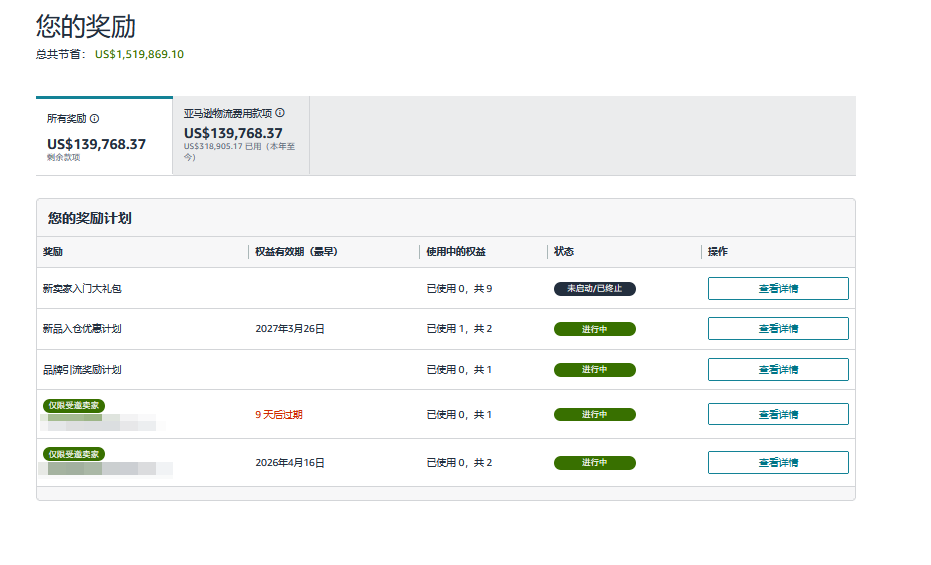This screenshot has height=565, width=931.
Task: Click 查看详情 for the 2026年4月16日 reward
Action: tap(778, 463)
